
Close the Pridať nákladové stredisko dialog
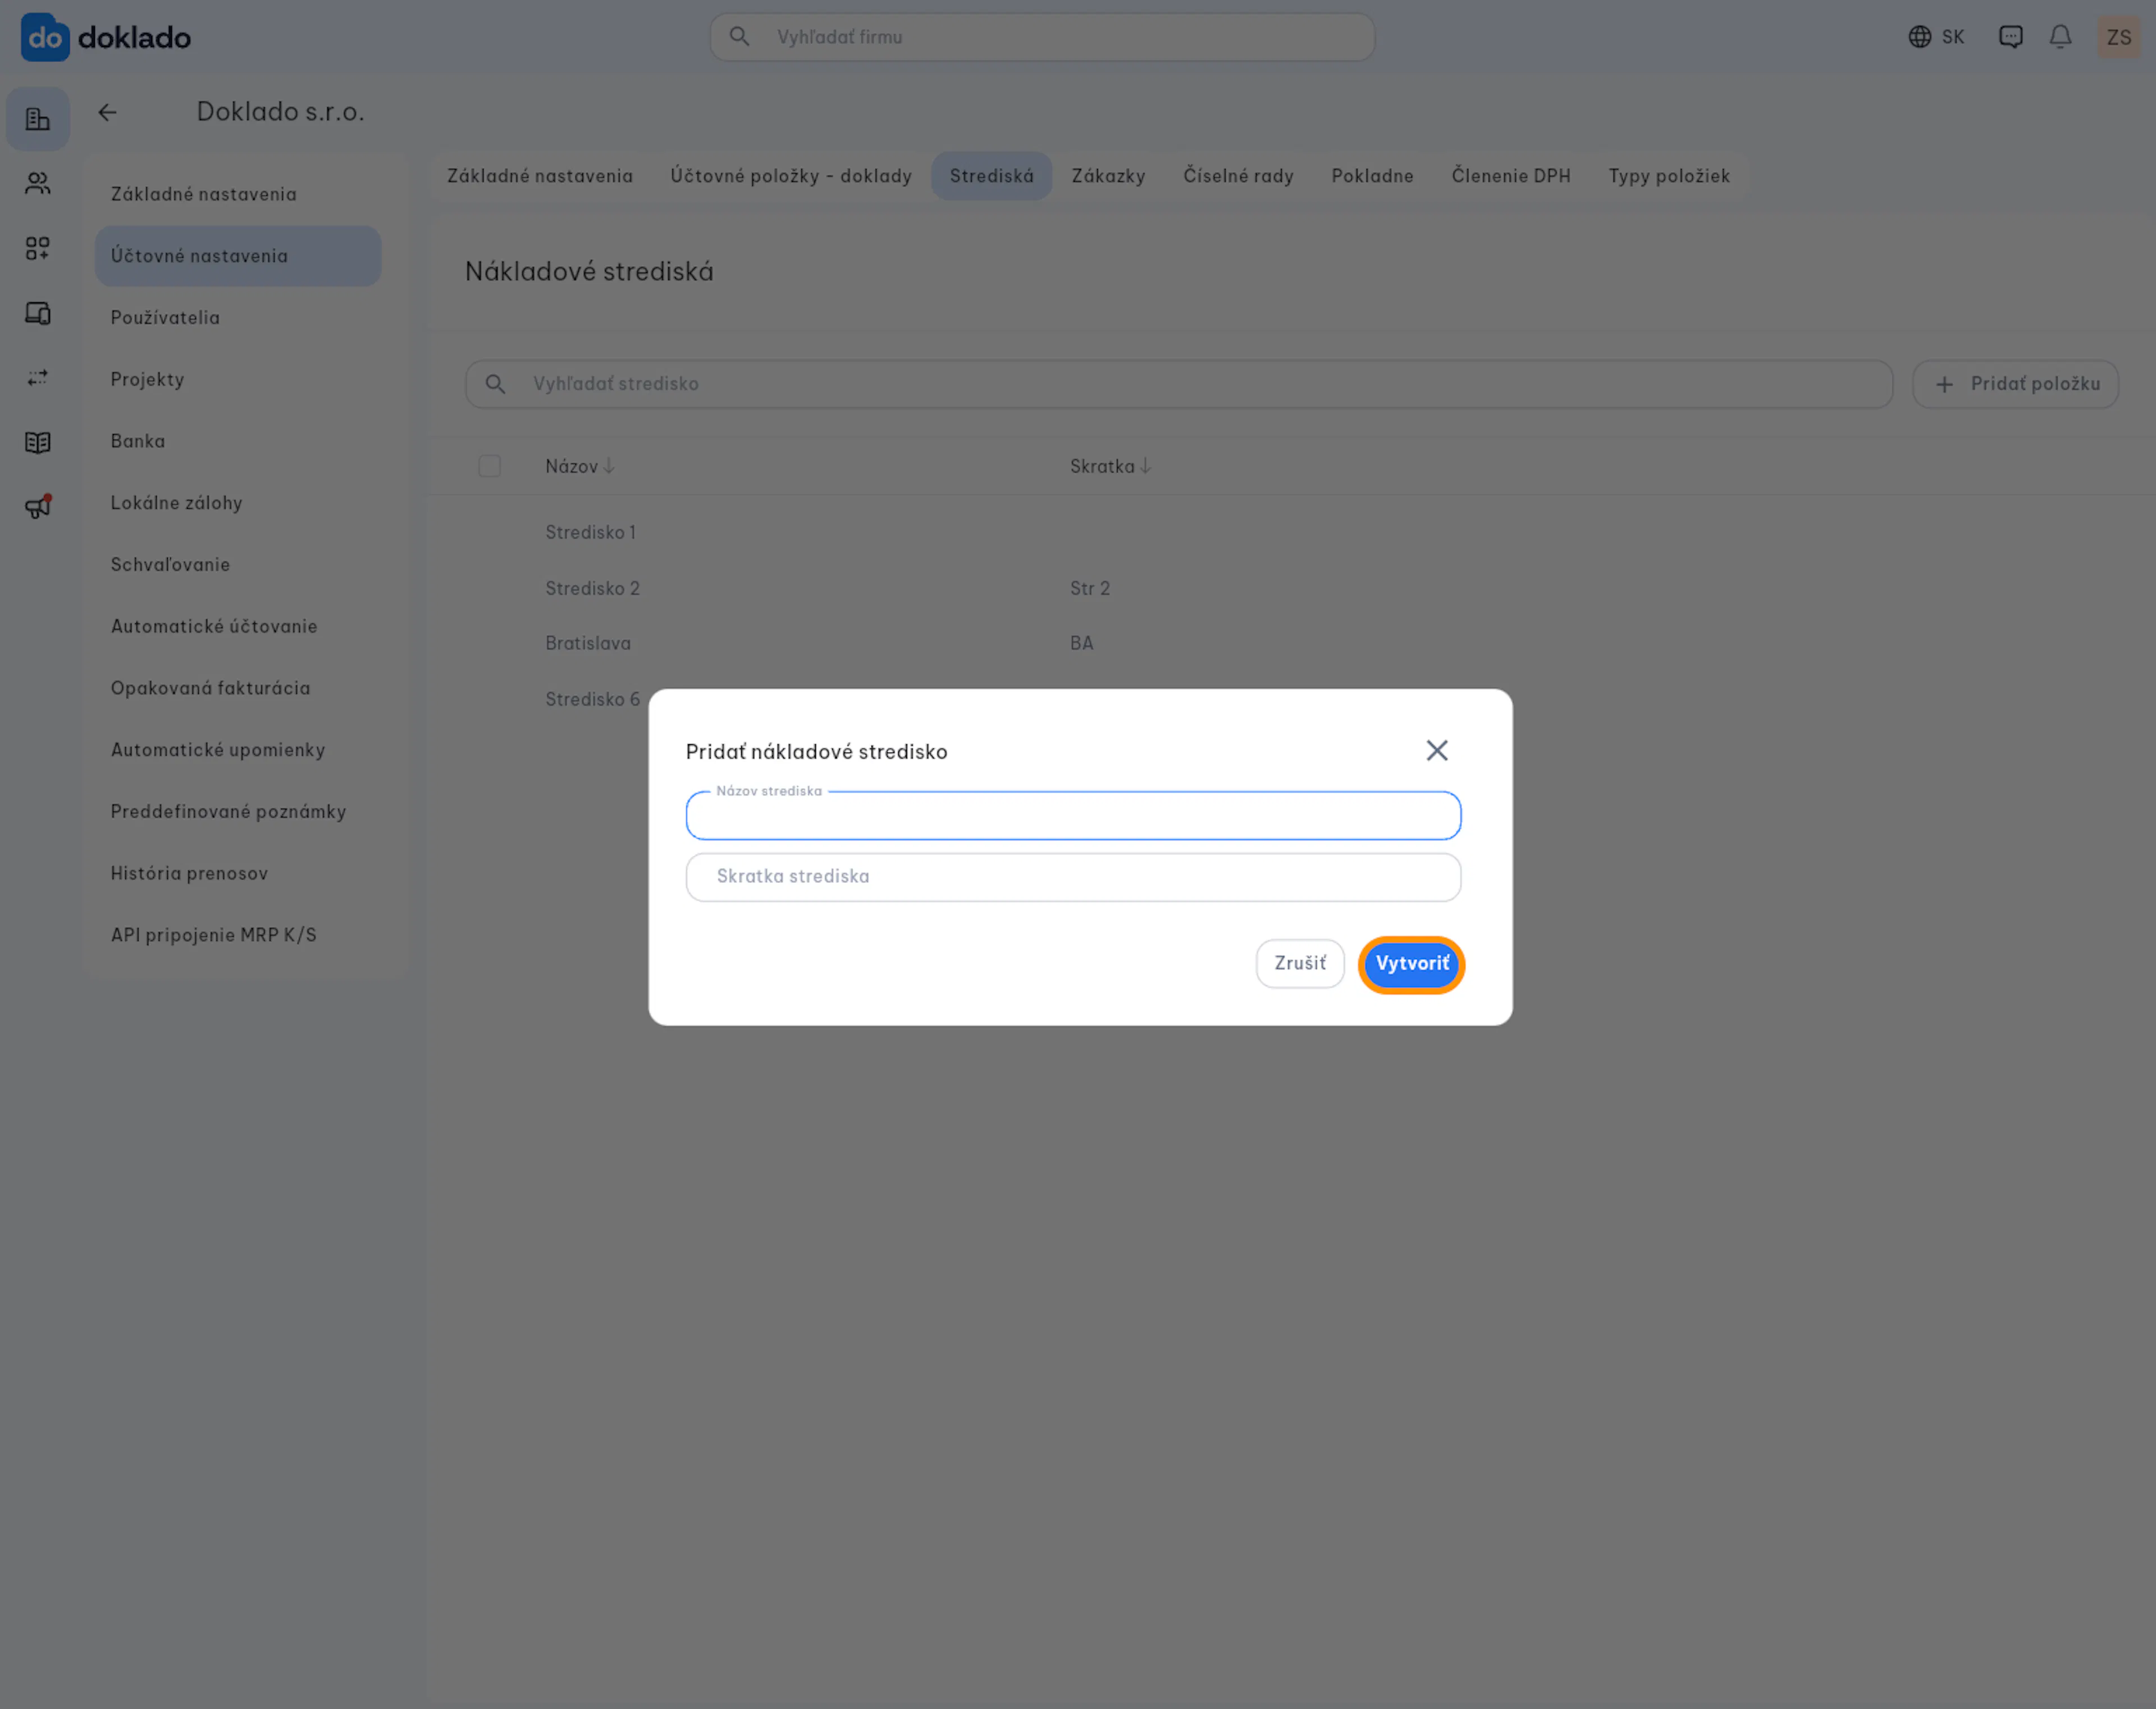click(1437, 751)
